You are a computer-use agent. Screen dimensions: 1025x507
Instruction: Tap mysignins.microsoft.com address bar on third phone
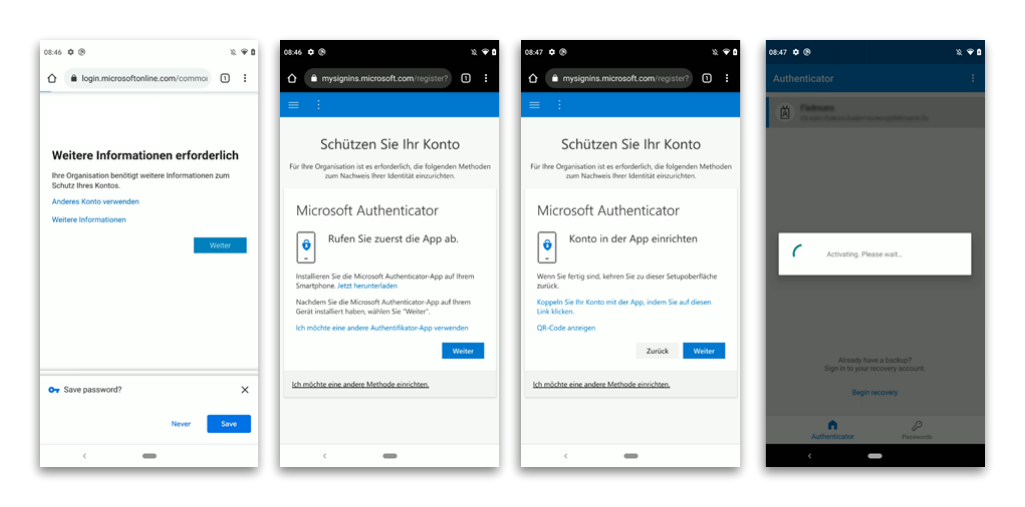point(619,78)
